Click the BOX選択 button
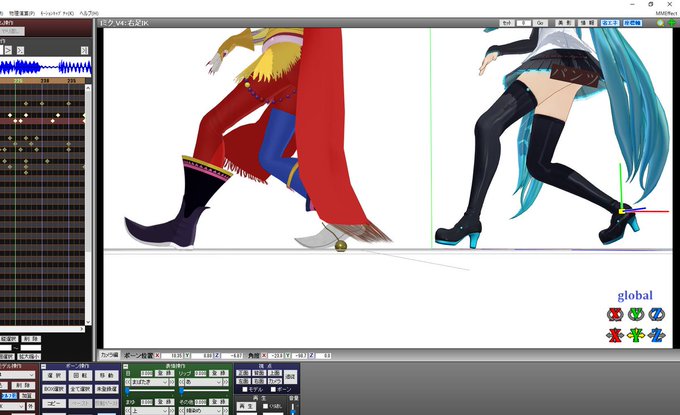 [54, 389]
